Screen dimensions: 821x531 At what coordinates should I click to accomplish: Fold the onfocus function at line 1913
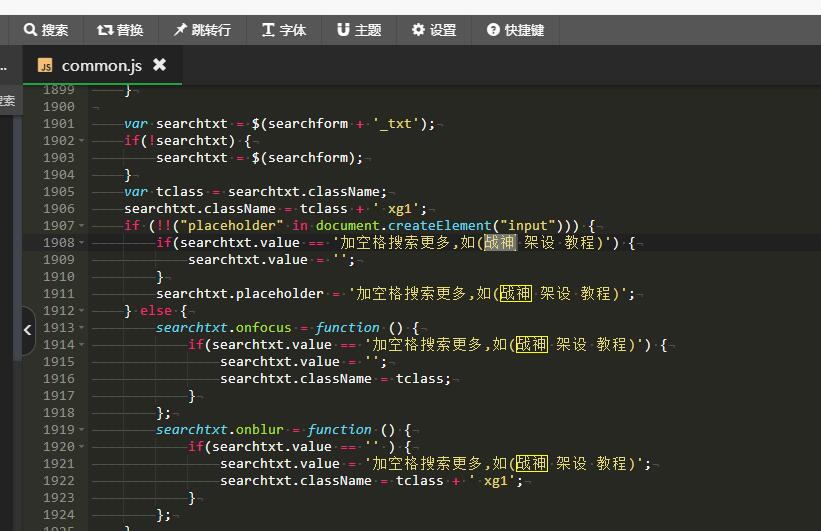pos(82,328)
